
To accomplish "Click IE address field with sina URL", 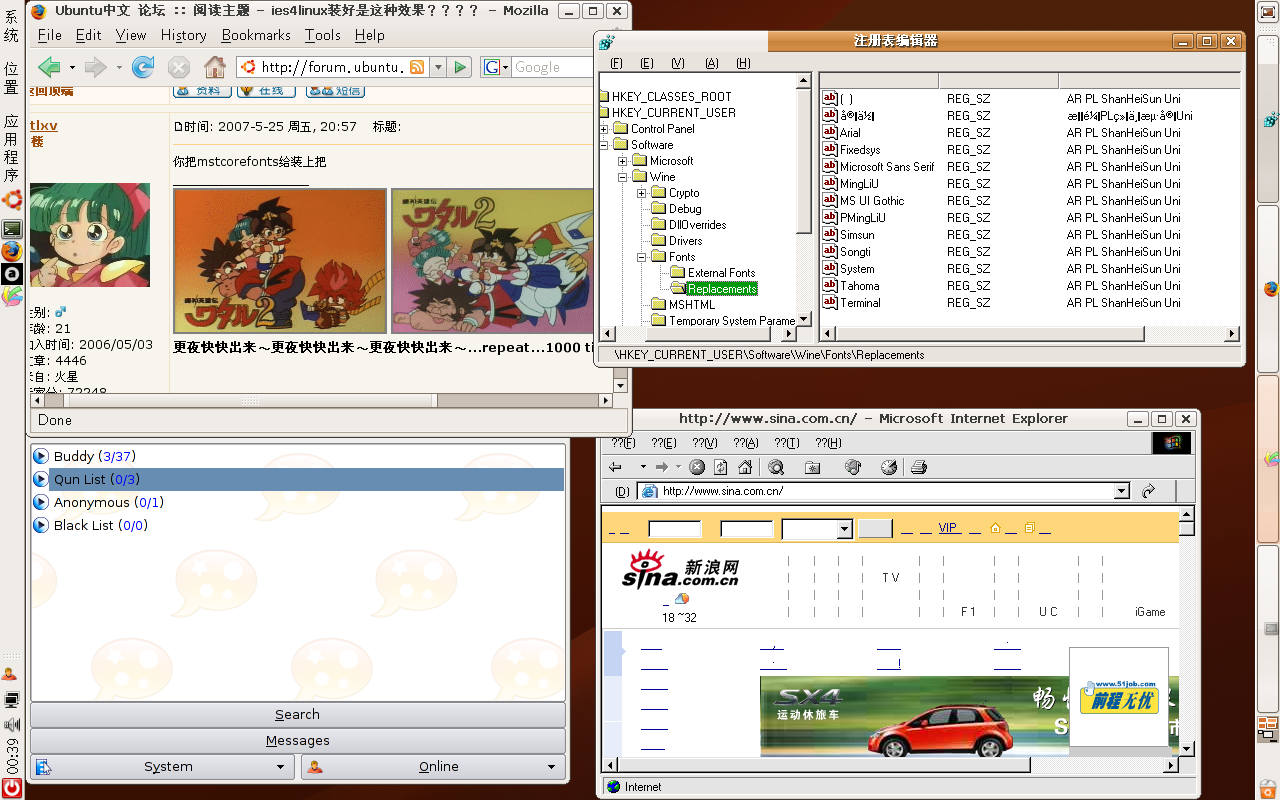I will pyautogui.click(x=885, y=491).
